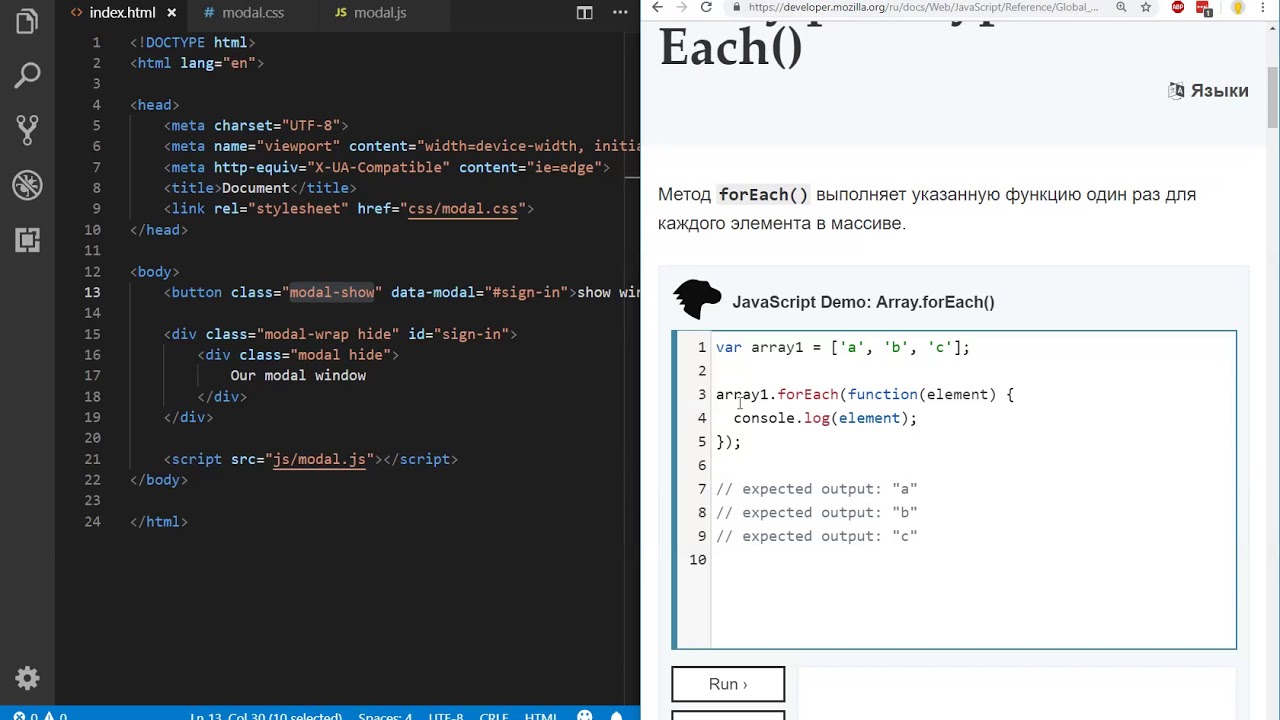Open the Manage gear in VS Code
Image resolution: width=1280 pixels, height=720 pixels.
(x=27, y=679)
